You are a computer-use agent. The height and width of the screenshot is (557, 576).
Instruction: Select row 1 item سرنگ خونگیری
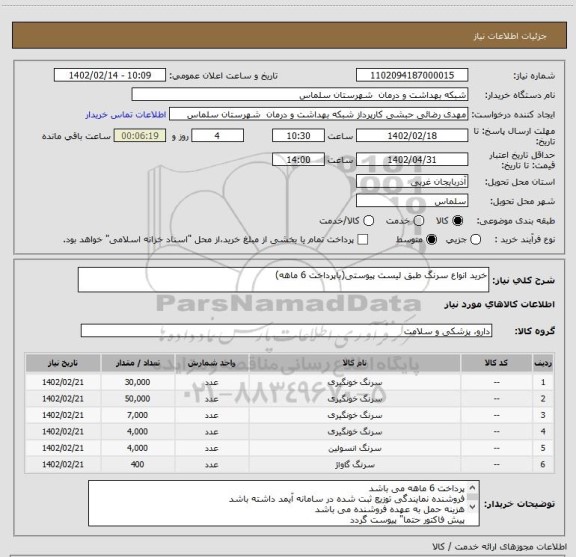tap(355, 382)
